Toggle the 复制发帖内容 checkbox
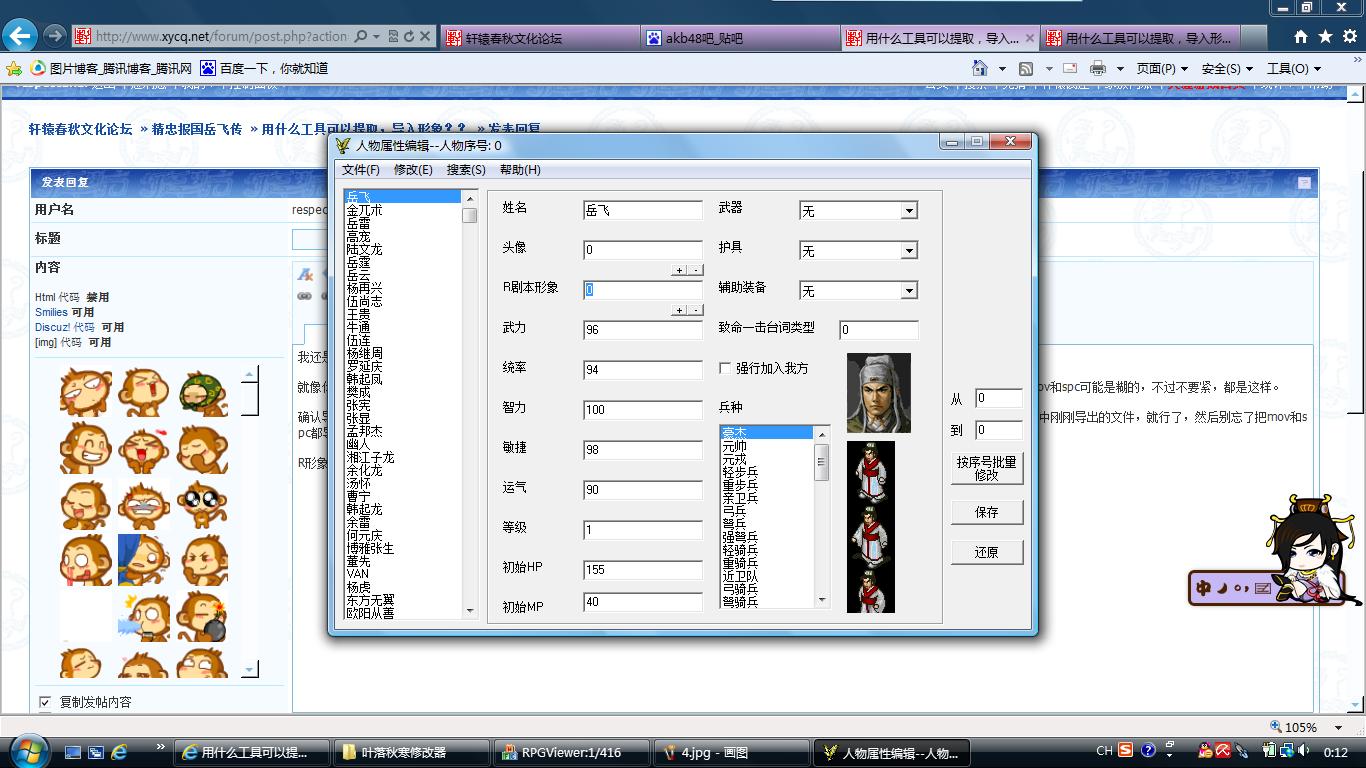The height and width of the screenshot is (768, 1366). (45, 702)
